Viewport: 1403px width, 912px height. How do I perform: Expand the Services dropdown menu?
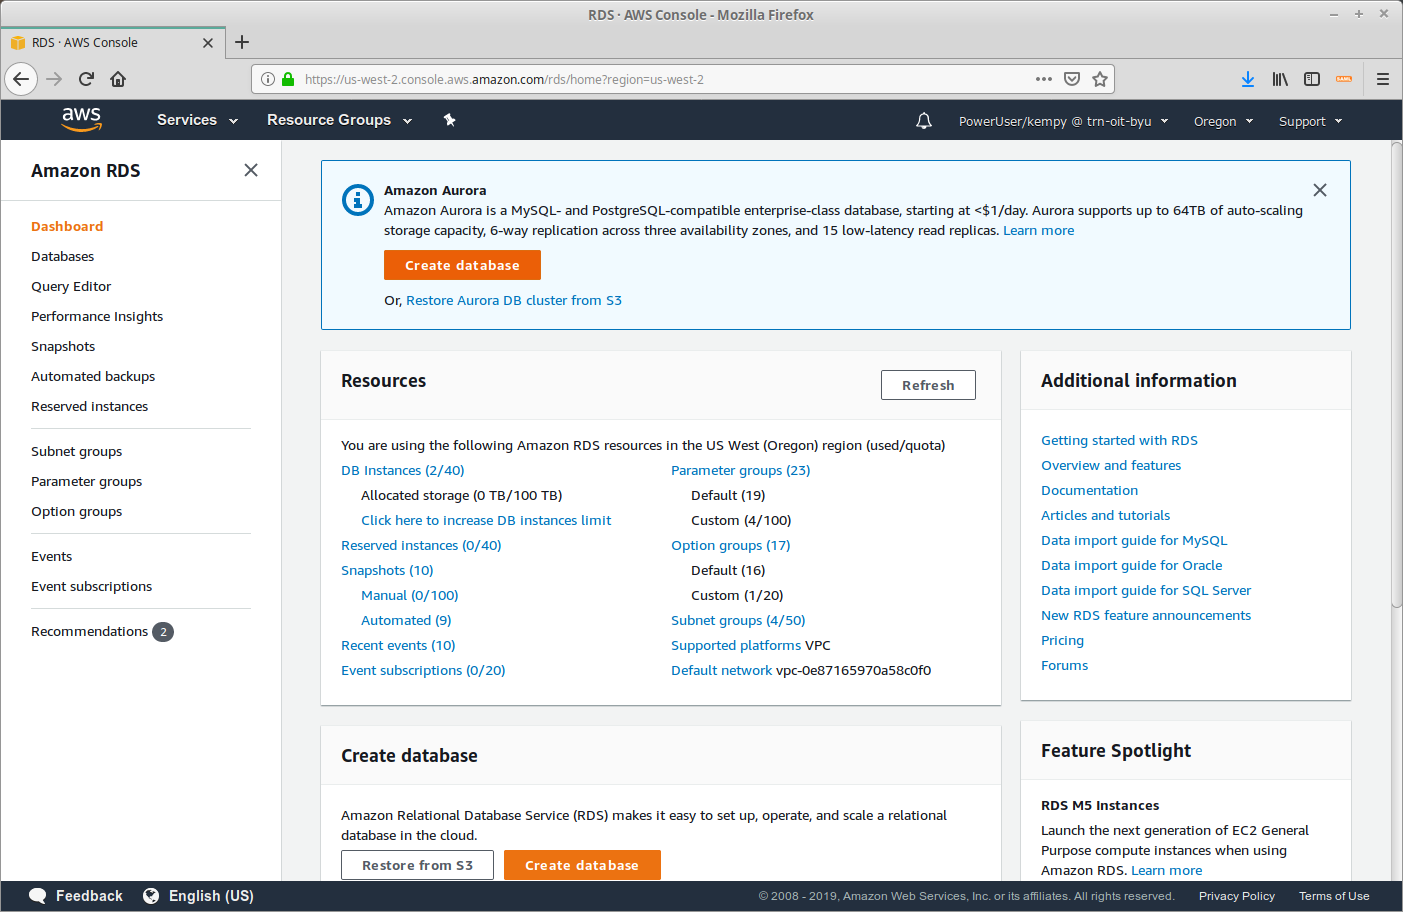pos(197,120)
